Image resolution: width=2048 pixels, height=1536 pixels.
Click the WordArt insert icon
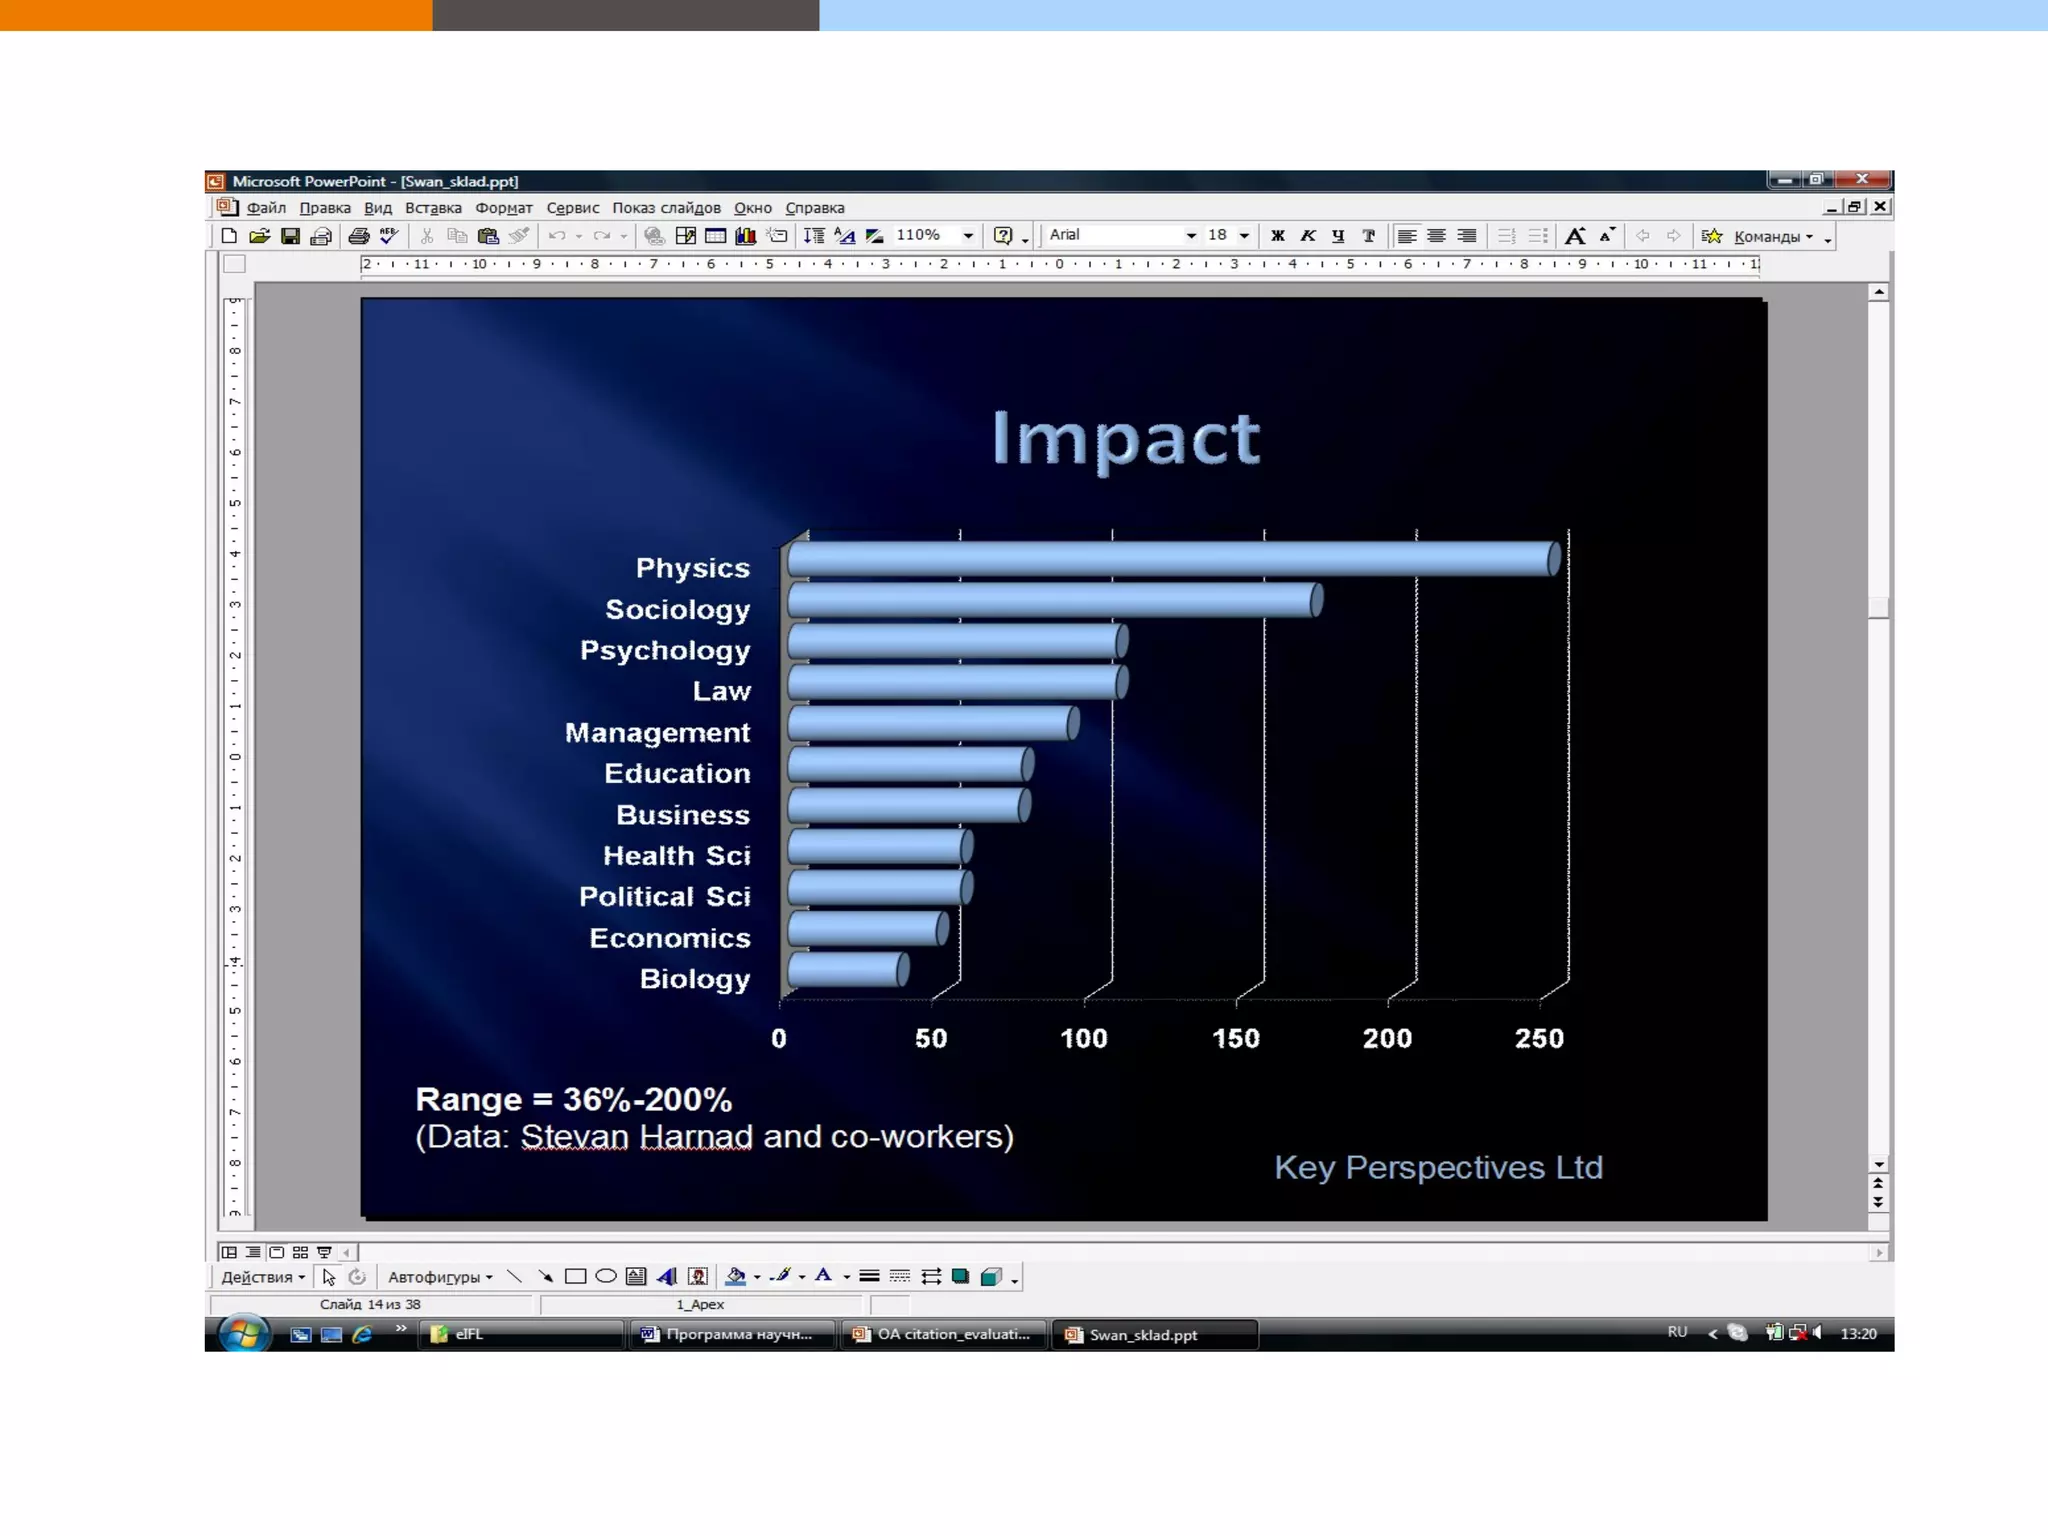click(667, 1277)
